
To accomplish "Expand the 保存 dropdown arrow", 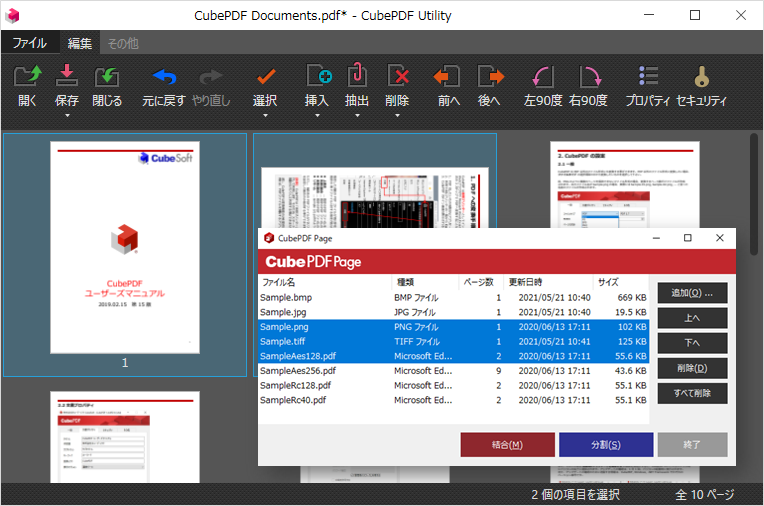I will pyautogui.click(x=67, y=116).
